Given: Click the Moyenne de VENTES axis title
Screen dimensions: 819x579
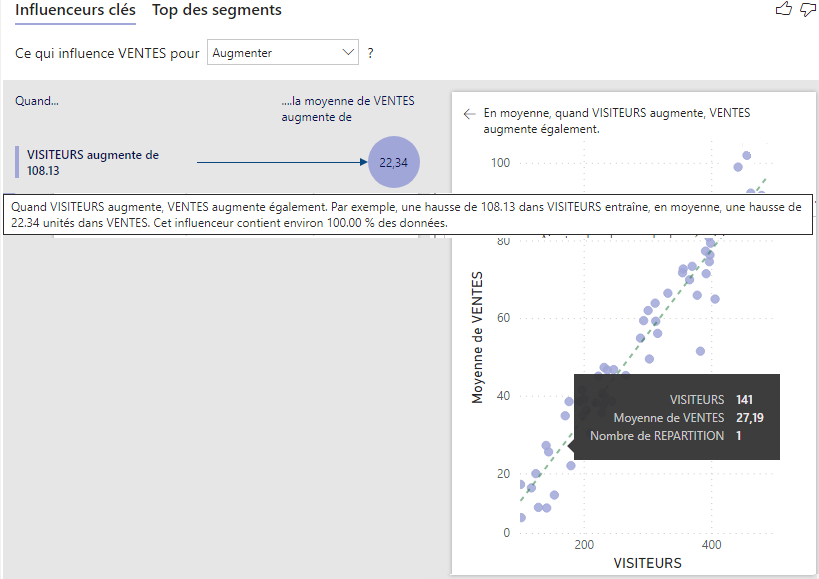Looking at the screenshot, I should pos(477,337).
